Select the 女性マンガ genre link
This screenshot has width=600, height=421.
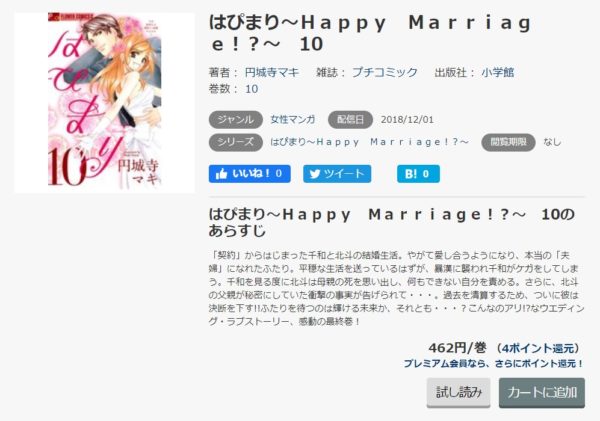(x=293, y=119)
